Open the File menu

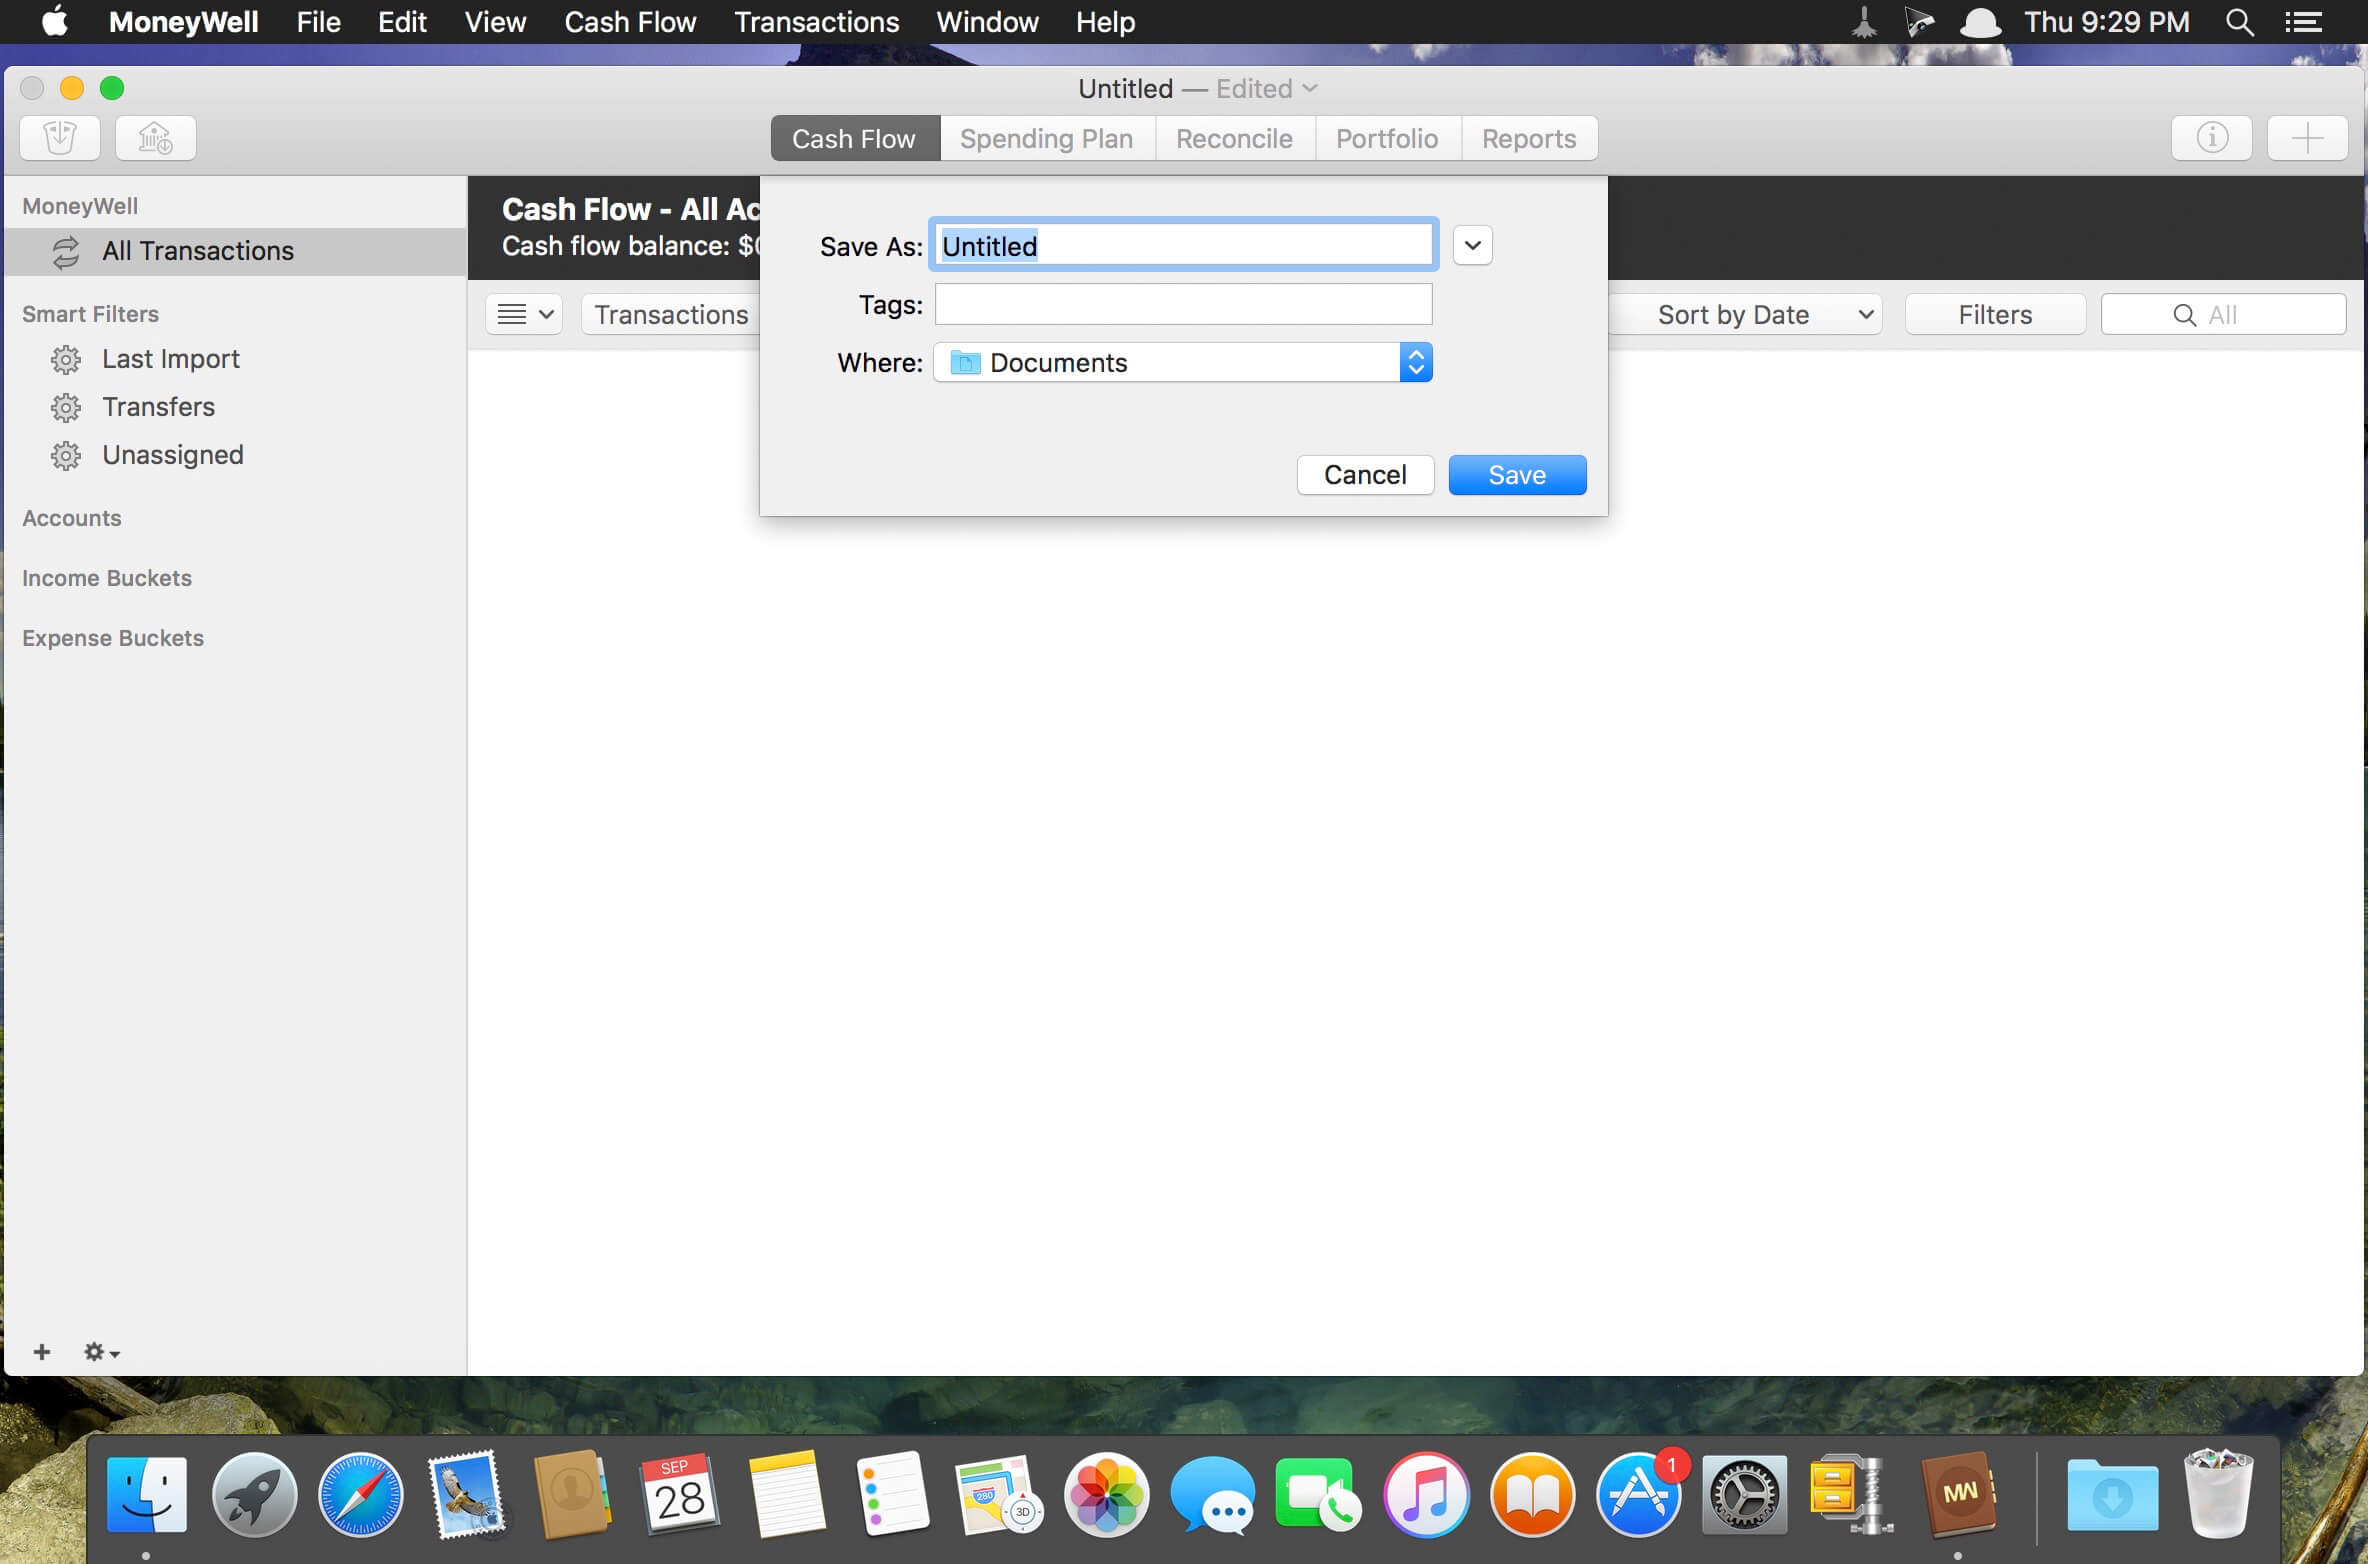(x=318, y=22)
